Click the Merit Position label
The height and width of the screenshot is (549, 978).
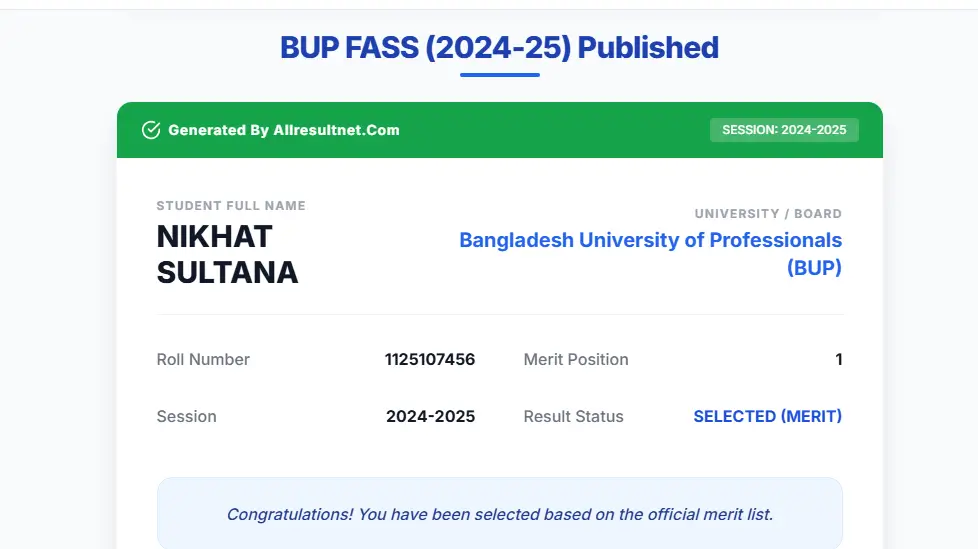coord(576,360)
